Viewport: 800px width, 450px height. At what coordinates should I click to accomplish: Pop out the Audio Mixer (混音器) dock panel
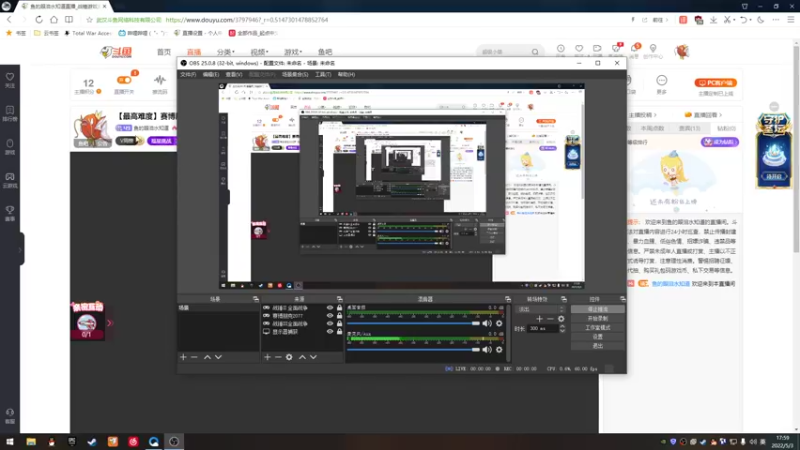point(508,299)
